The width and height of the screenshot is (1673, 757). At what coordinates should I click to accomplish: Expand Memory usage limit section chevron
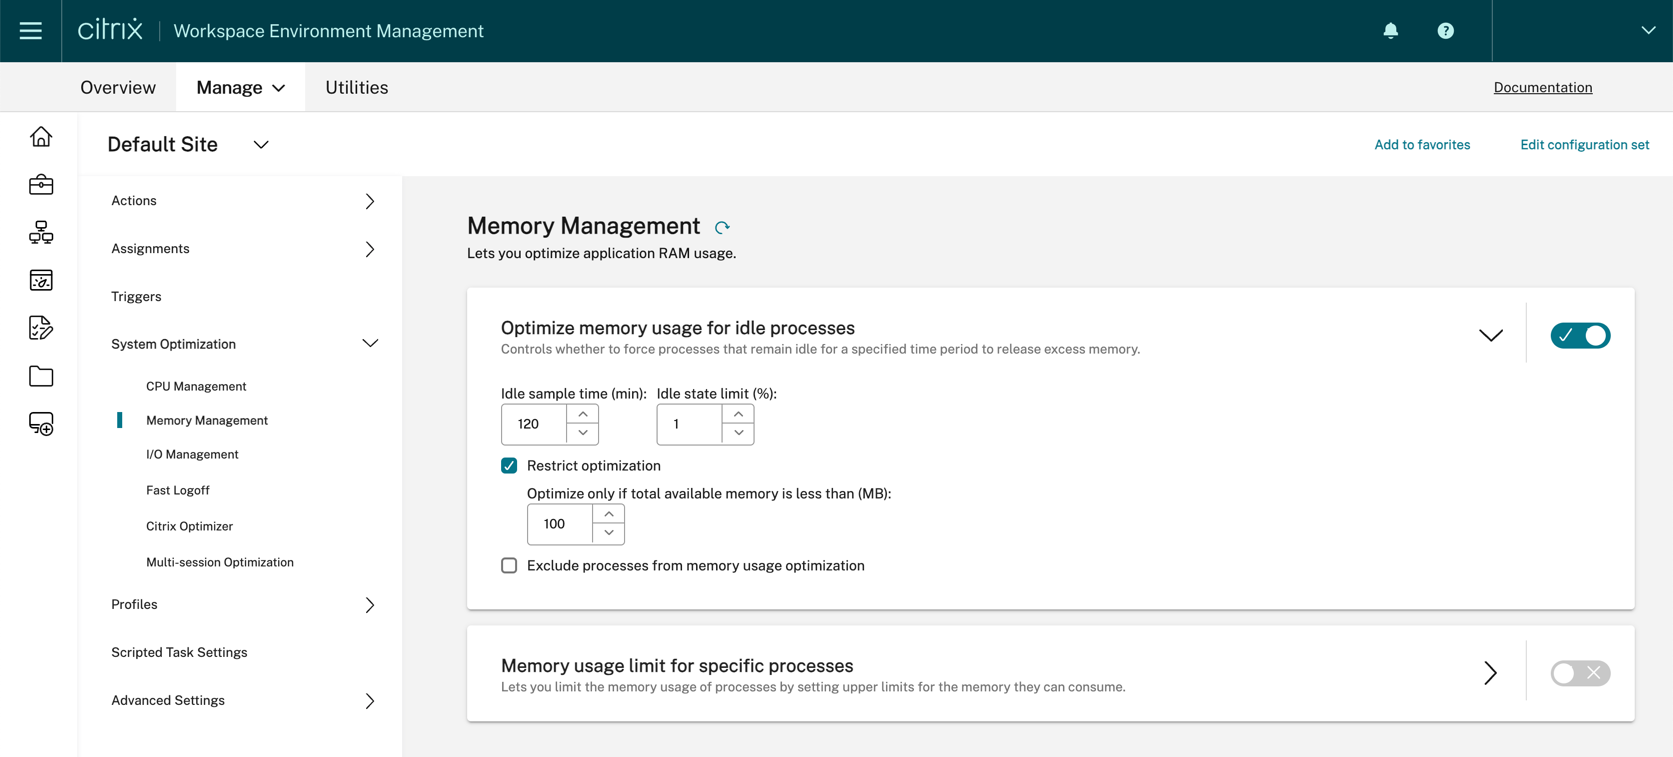point(1490,673)
